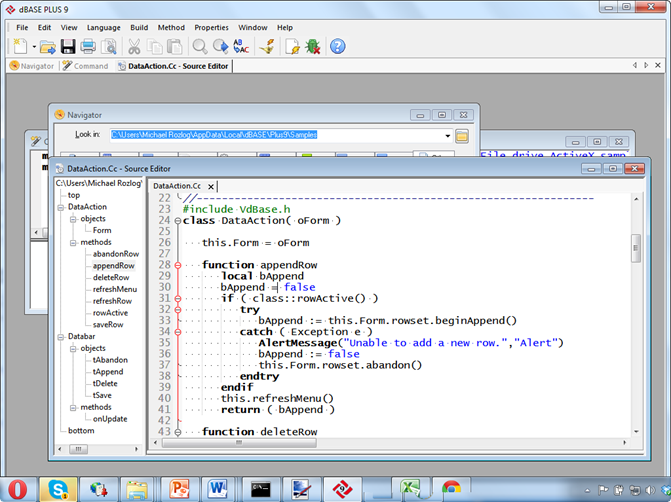Click the Print toolbar icon
The image size is (671, 502).
click(88, 46)
